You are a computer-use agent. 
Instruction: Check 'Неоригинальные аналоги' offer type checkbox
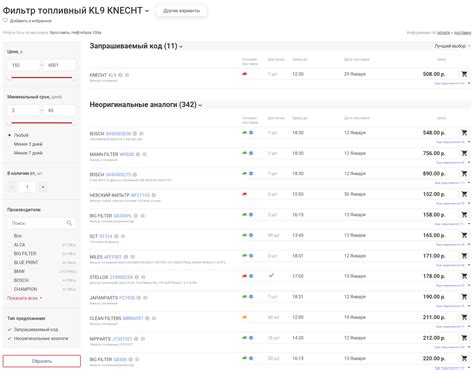[x=10, y=338]
